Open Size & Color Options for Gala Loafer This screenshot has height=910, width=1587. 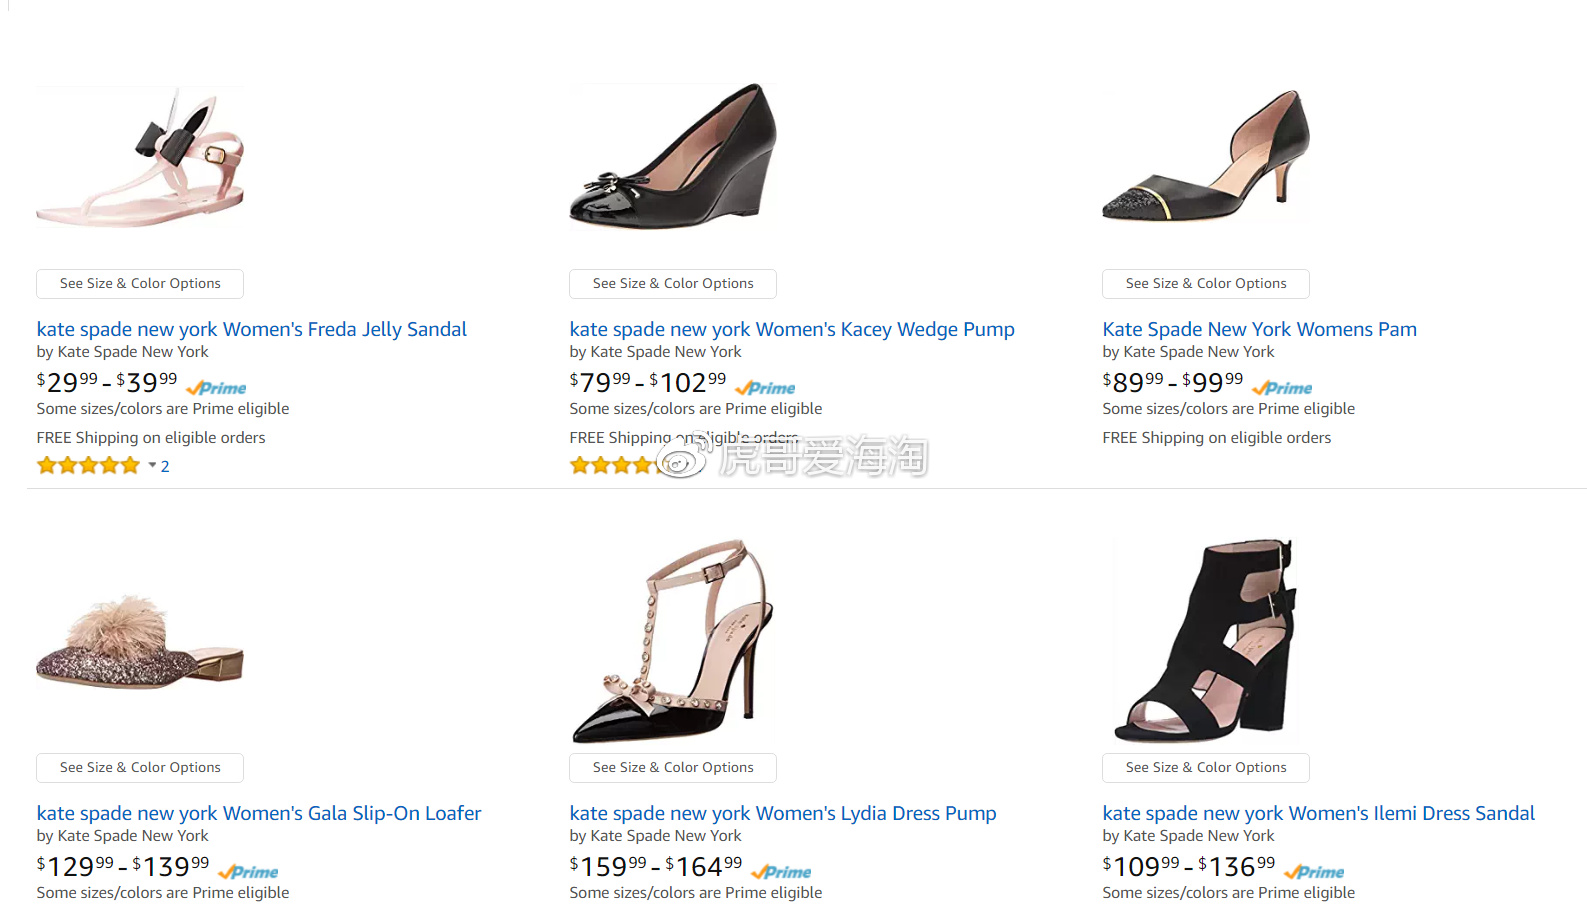tap(140, 768)
